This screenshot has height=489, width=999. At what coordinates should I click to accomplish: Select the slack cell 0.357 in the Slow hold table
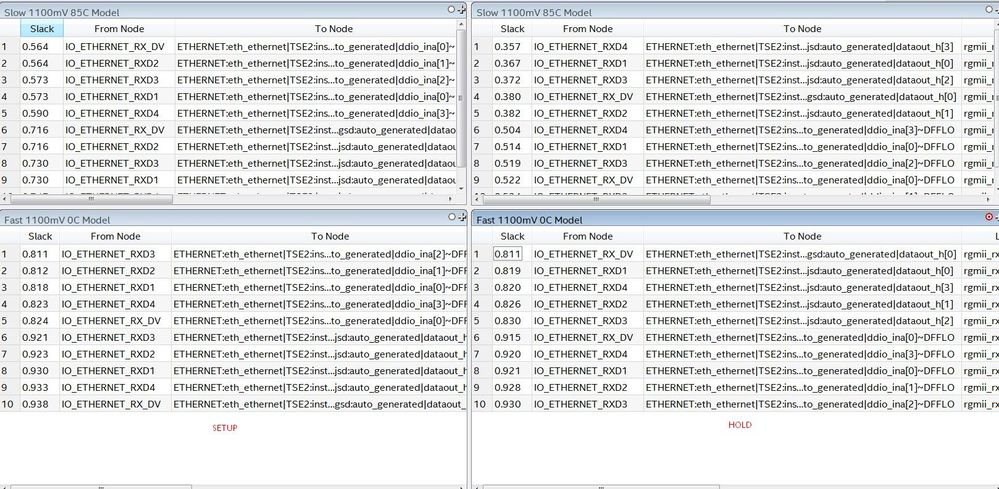(x=512, y=46)
